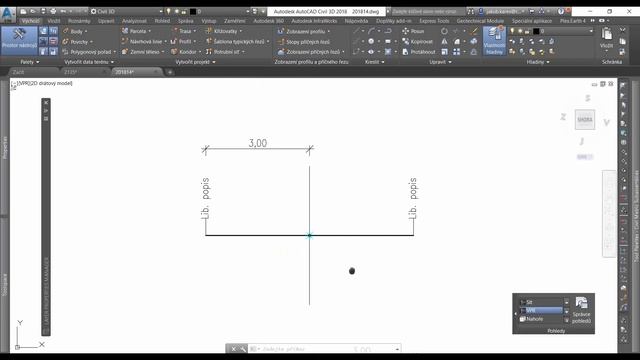Click the Návrhová linie tool
Viewport: 640px width, 360px height.
[x=144, y=42]
